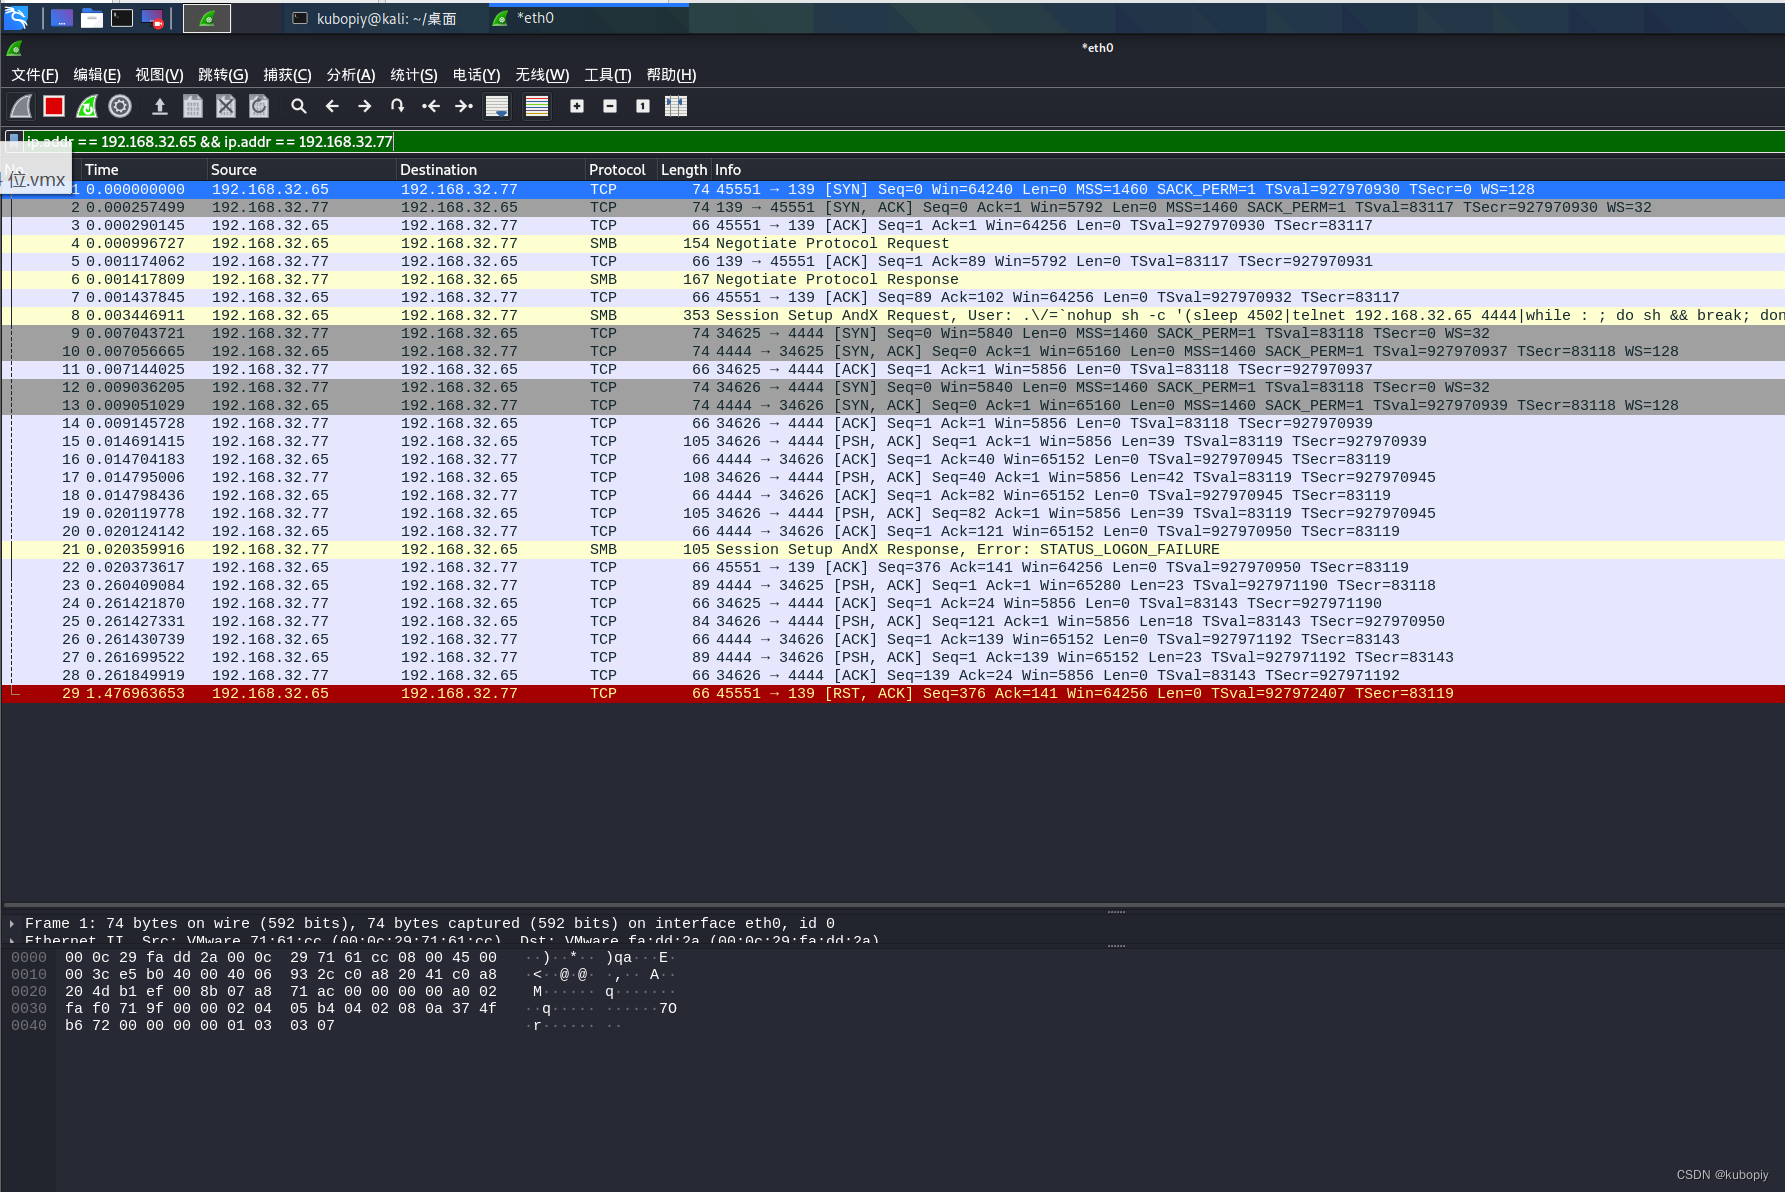The image size is (1785, 1192).
Task: Sort packets by Info column header
Action: (1248, 170)
